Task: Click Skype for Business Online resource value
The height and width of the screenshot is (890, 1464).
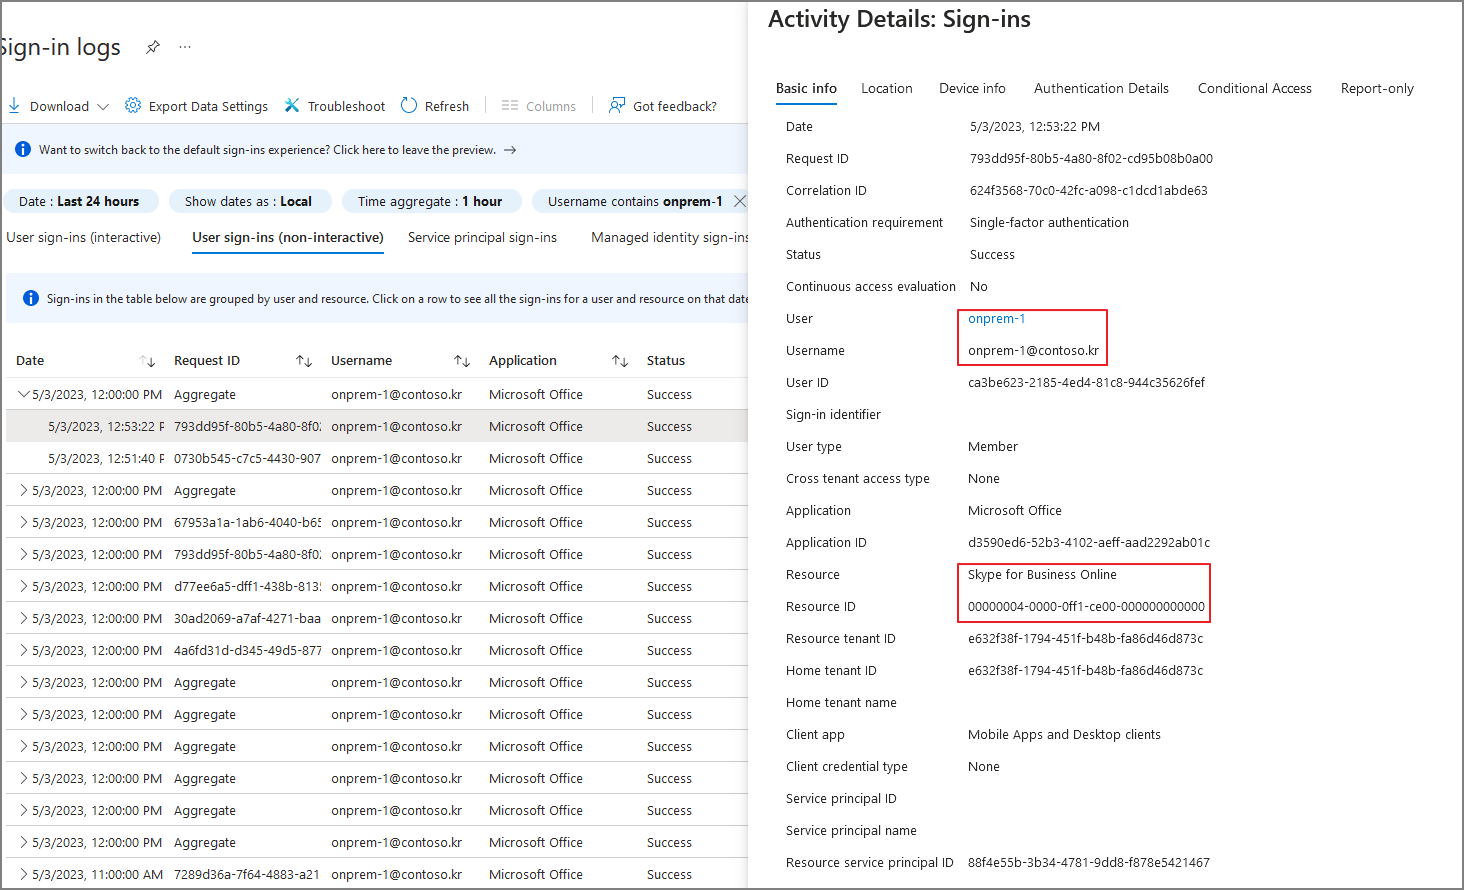Action: click(1042, 575)
